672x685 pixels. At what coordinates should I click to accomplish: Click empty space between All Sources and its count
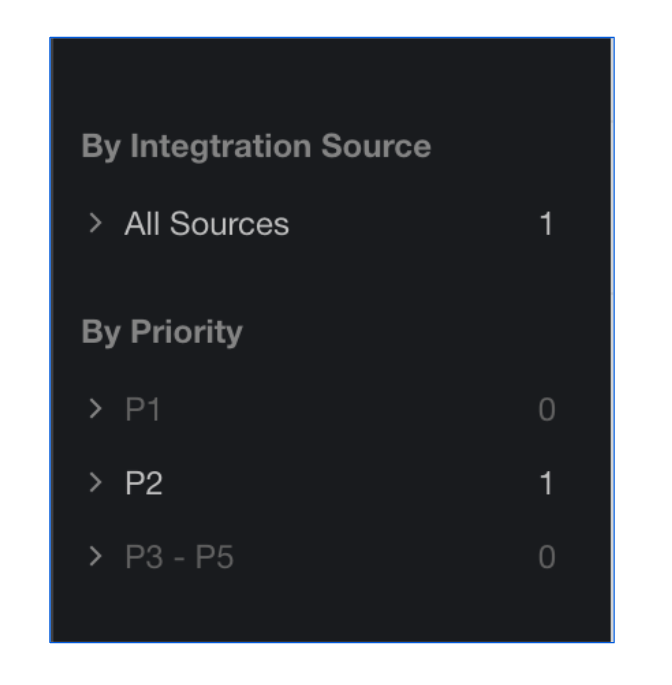[413, 224]
